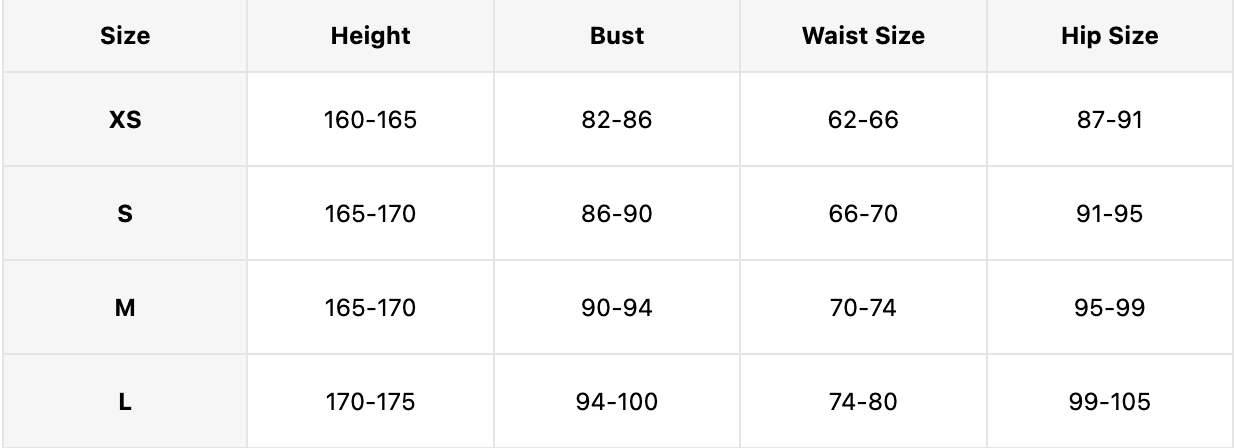Click the L bust value 94-100
1234x448 pixels.
click(x=617, y=403)
